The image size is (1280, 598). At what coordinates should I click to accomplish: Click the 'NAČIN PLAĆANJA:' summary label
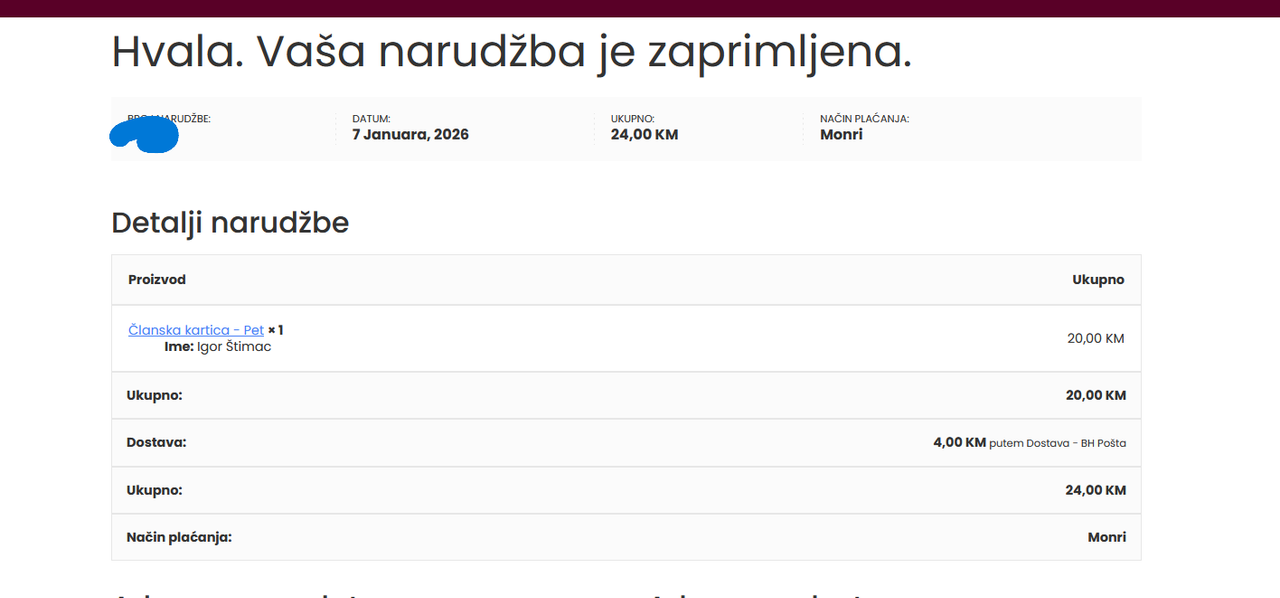[864, 119]
